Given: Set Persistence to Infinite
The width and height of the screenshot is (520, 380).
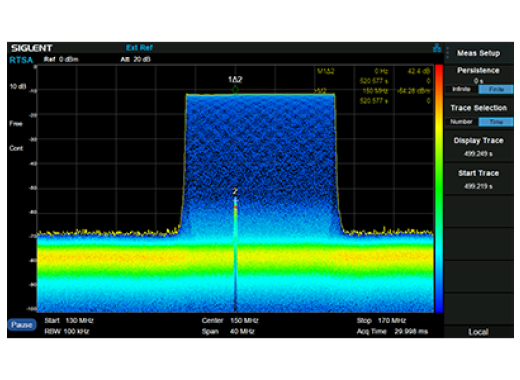Looking at the screenshot, I should pyautogui.click(x=461, y=89).
